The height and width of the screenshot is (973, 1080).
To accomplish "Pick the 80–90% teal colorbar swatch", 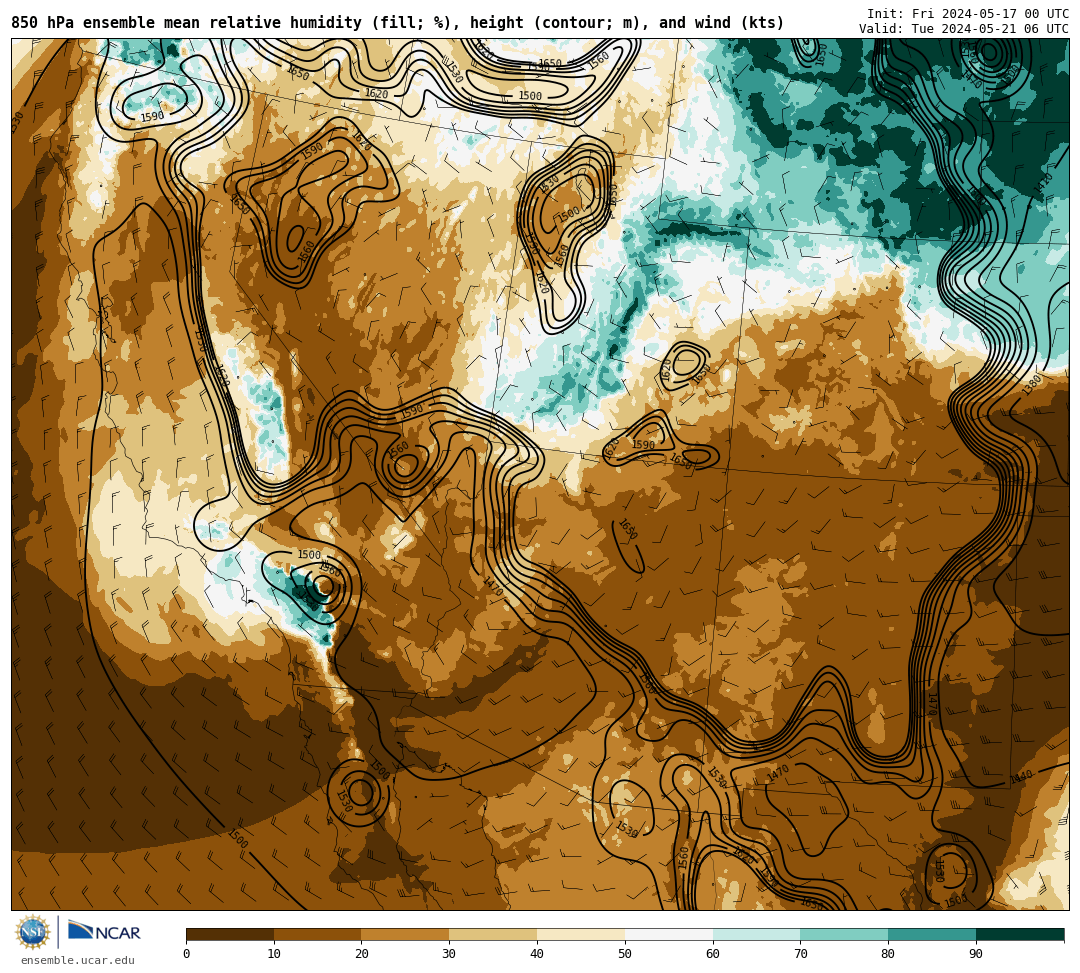I will [x=933, y=934].
